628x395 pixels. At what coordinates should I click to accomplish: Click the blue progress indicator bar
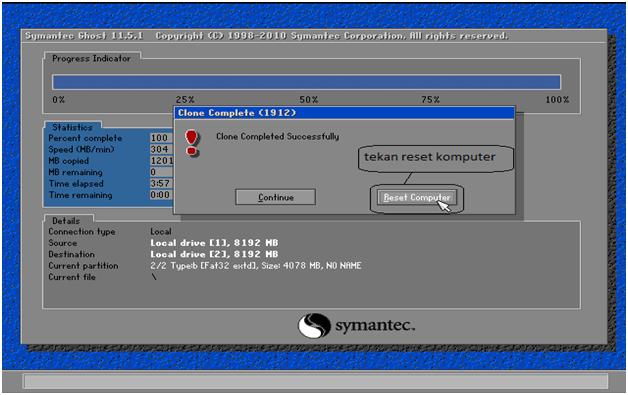pos(306,82)
